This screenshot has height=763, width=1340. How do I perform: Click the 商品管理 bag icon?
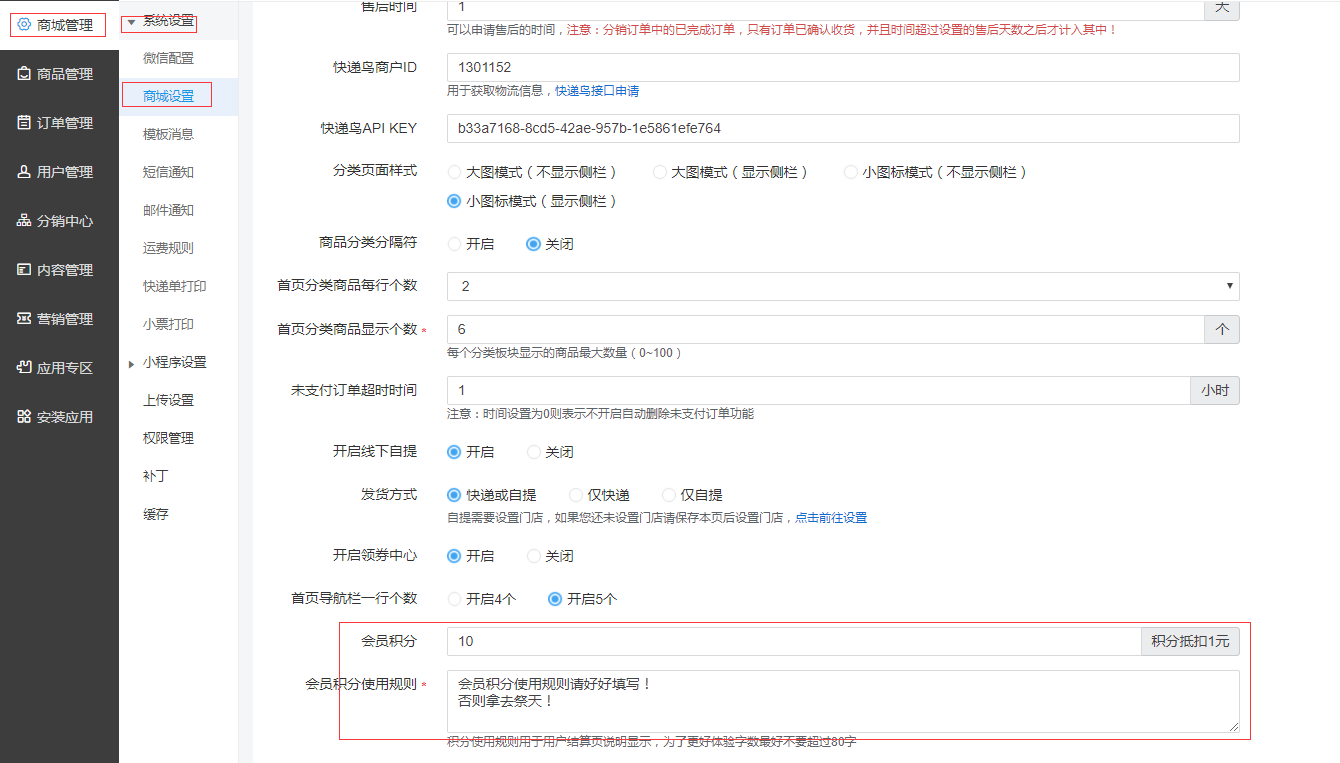[x=24, y=74]
